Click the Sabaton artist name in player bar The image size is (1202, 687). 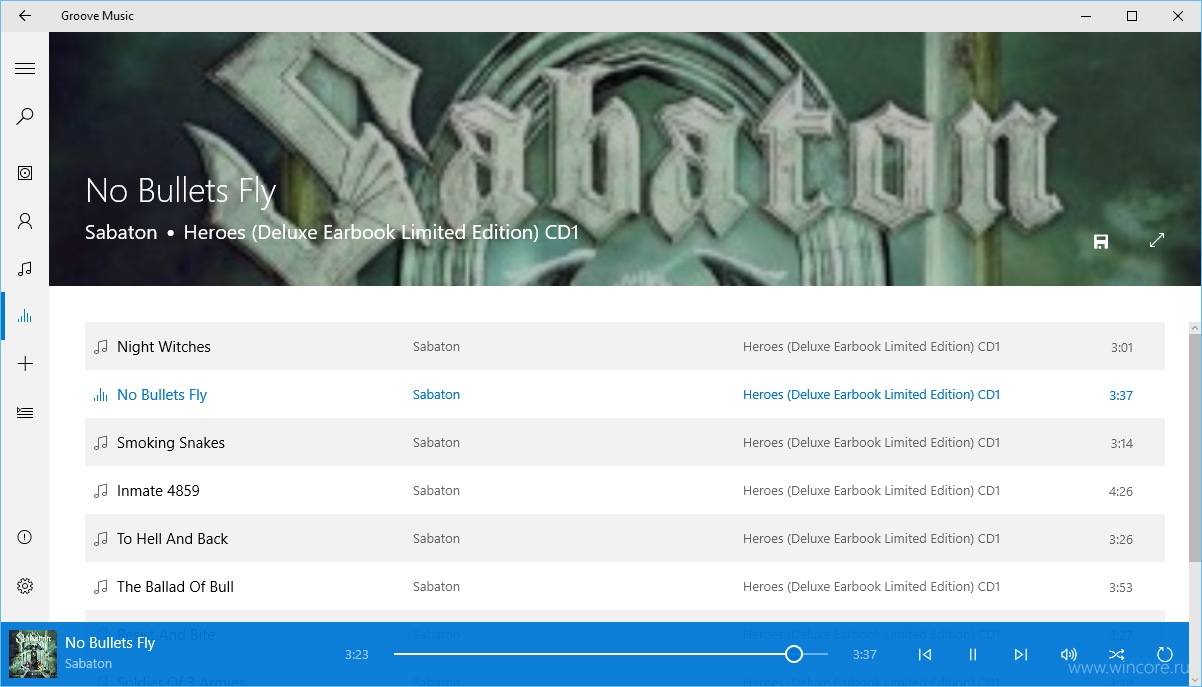pyautogui.click(x=88, y=664)
